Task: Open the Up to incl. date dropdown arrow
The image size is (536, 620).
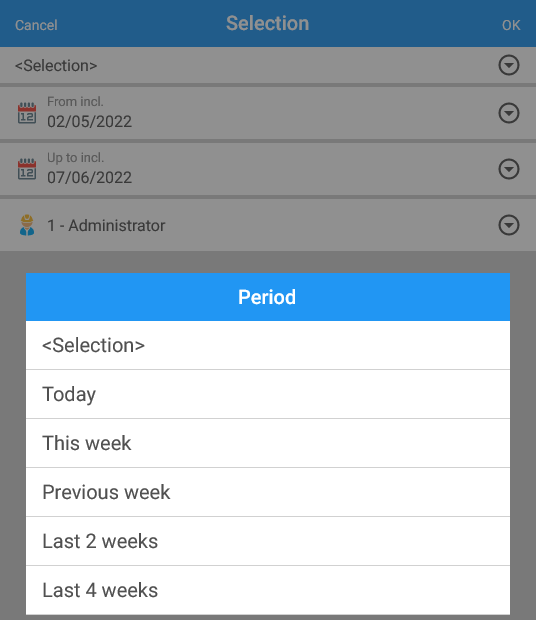Action: tap(508, 169)
